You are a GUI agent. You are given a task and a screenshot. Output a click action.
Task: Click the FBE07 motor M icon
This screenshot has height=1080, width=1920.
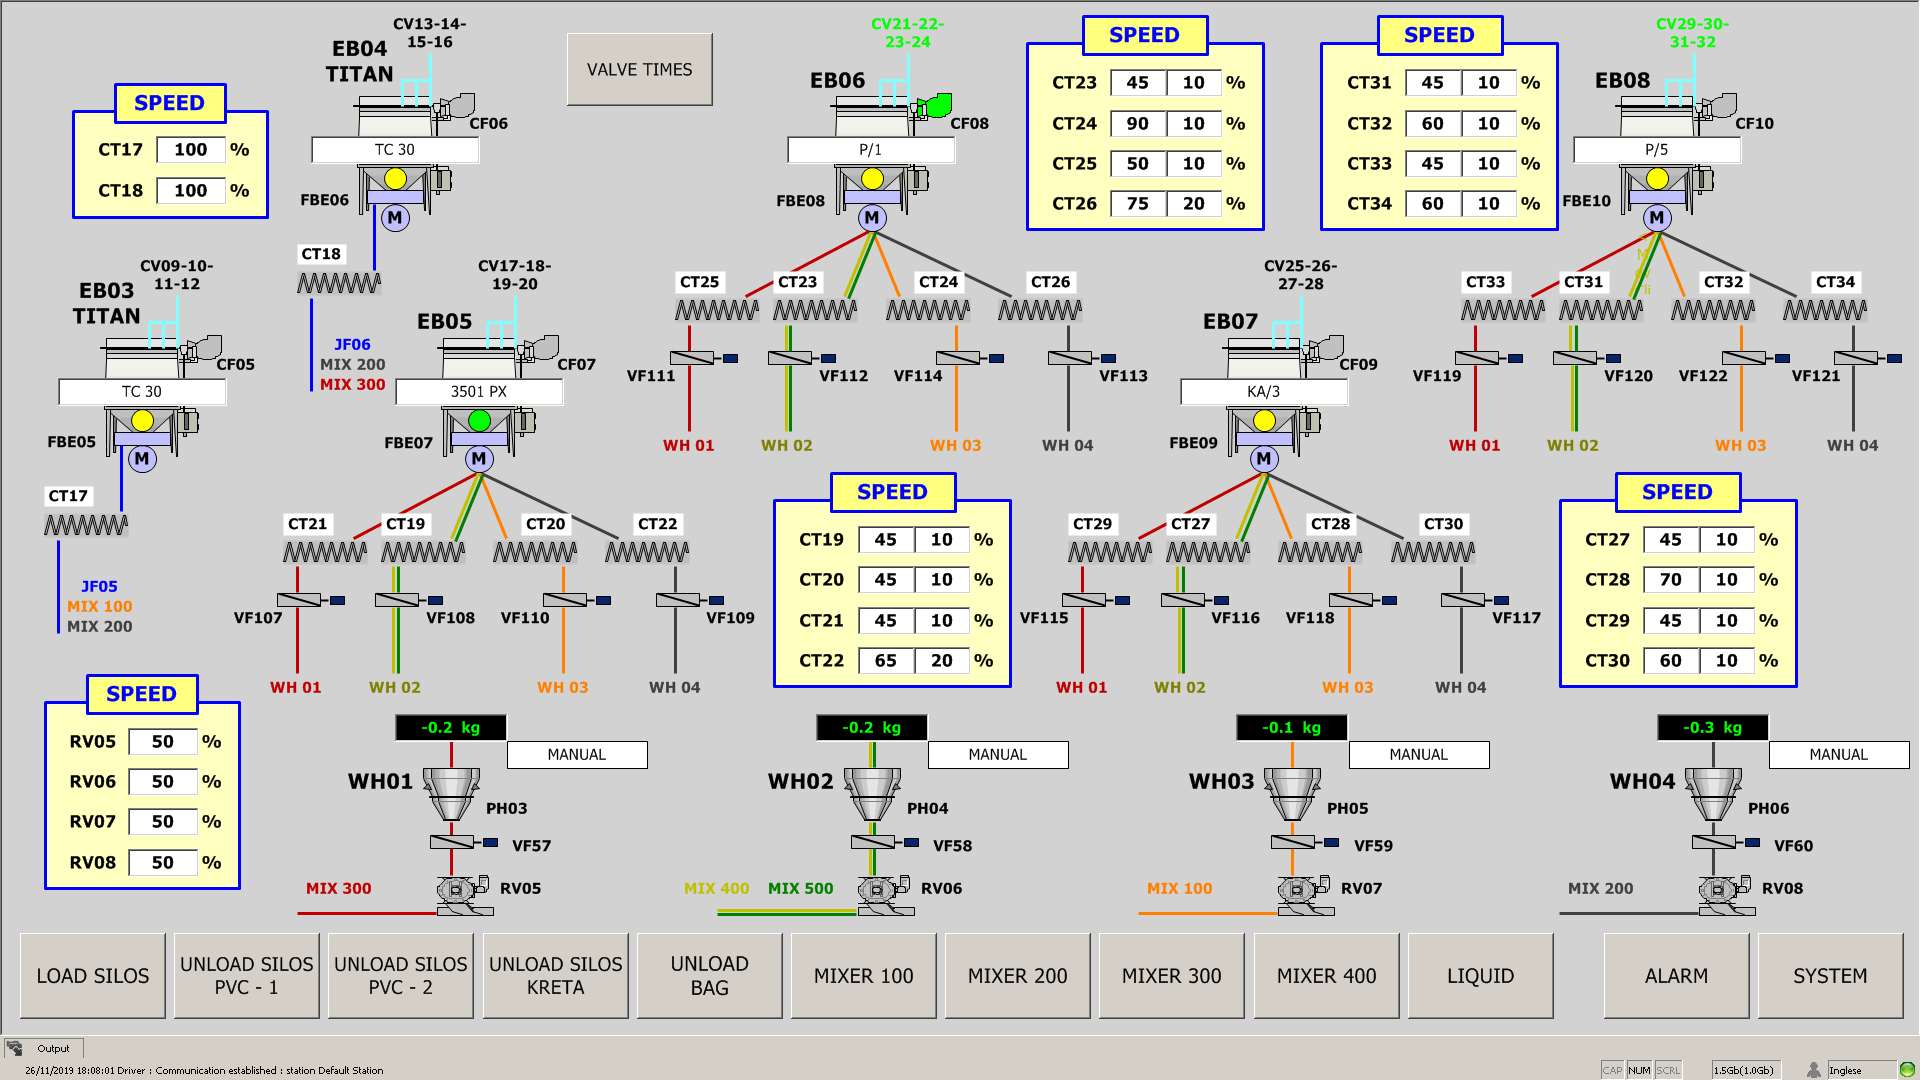(x=479, y=459)
